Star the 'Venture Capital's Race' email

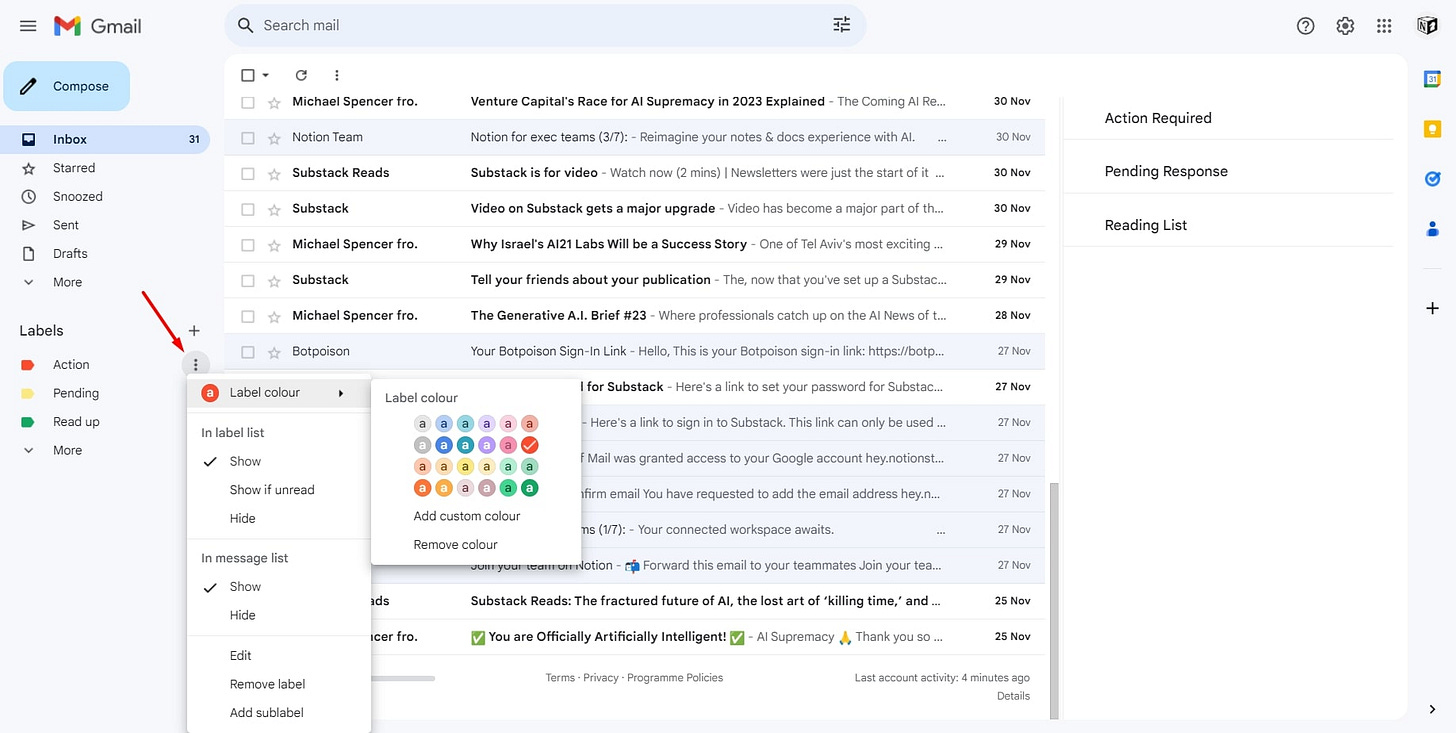274,103
